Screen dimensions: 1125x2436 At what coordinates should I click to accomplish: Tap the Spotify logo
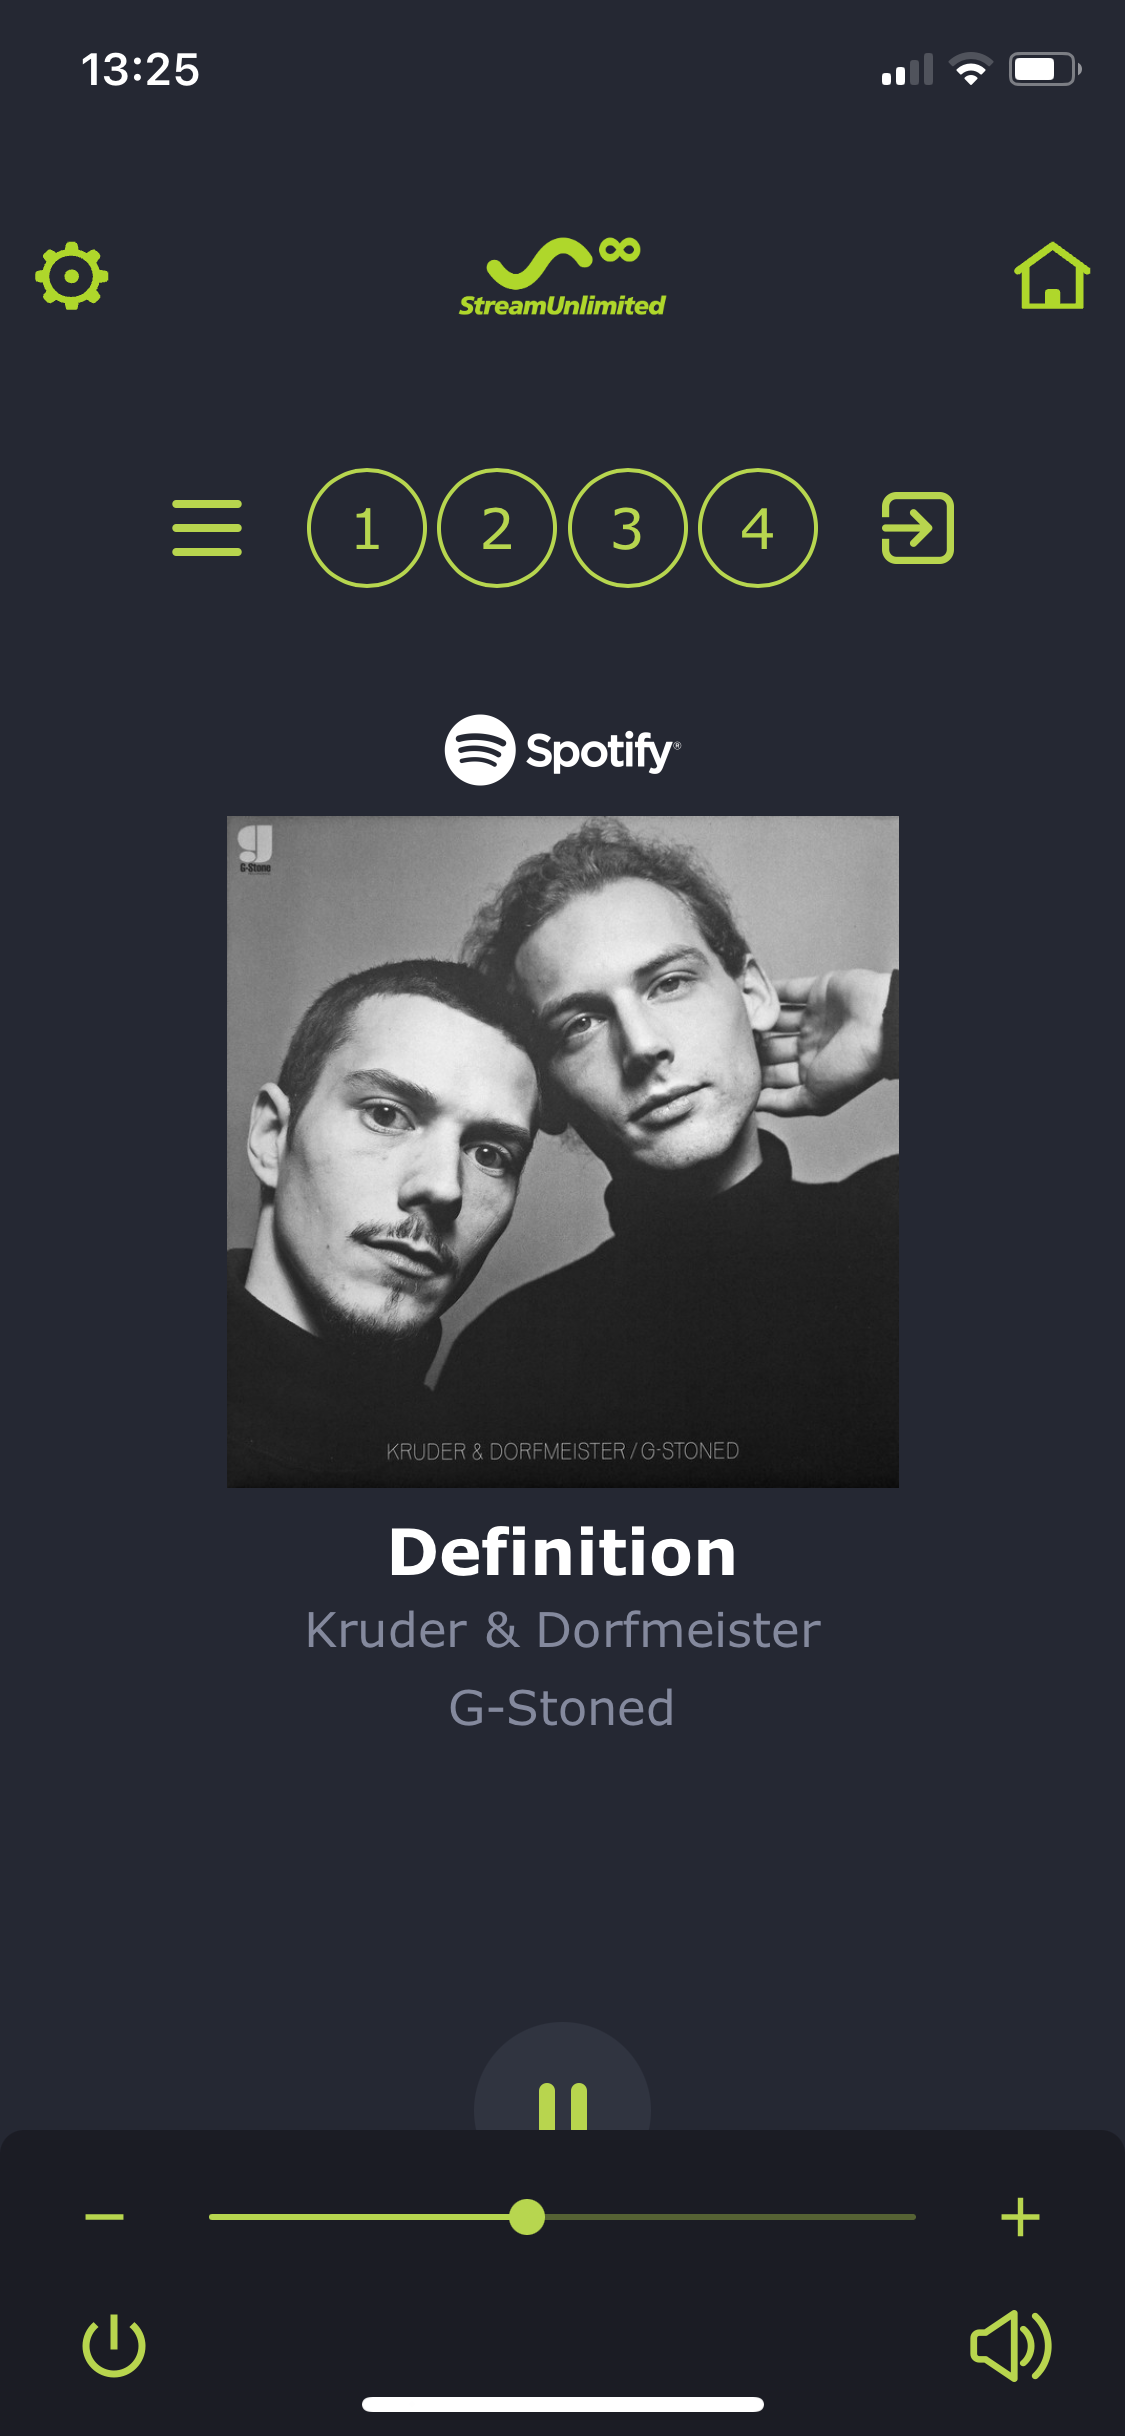pyautogui.click(x=563, y=750)
